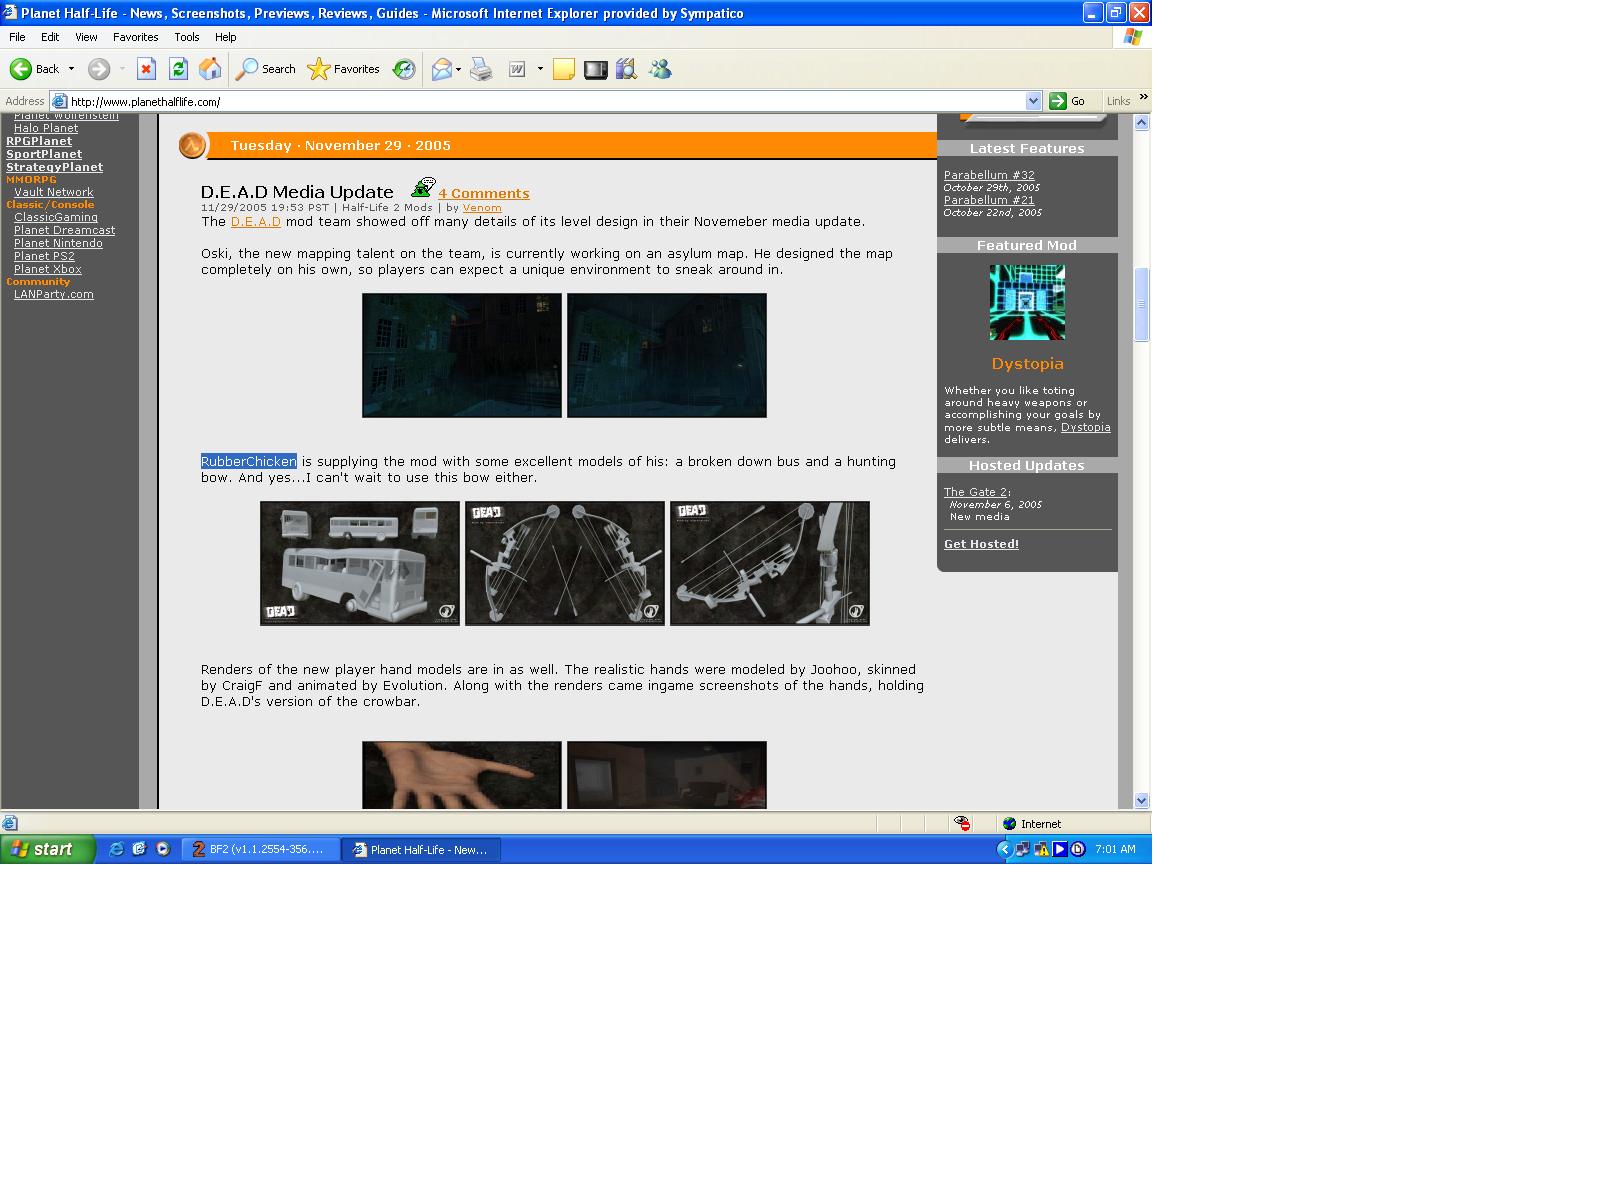This screenshot has height=1200, width=1600.
Task: Expand hidden tray icons arrow
Action: click(x=1004, y=849)
